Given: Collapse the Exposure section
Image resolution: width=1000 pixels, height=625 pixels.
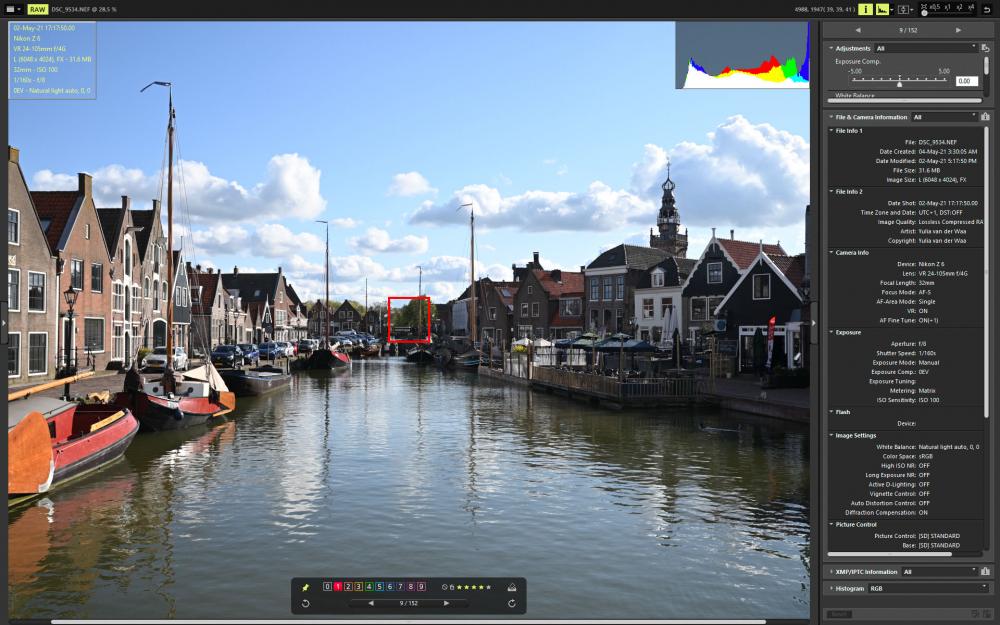Looking at the screenshot, I should coord(832,332).
